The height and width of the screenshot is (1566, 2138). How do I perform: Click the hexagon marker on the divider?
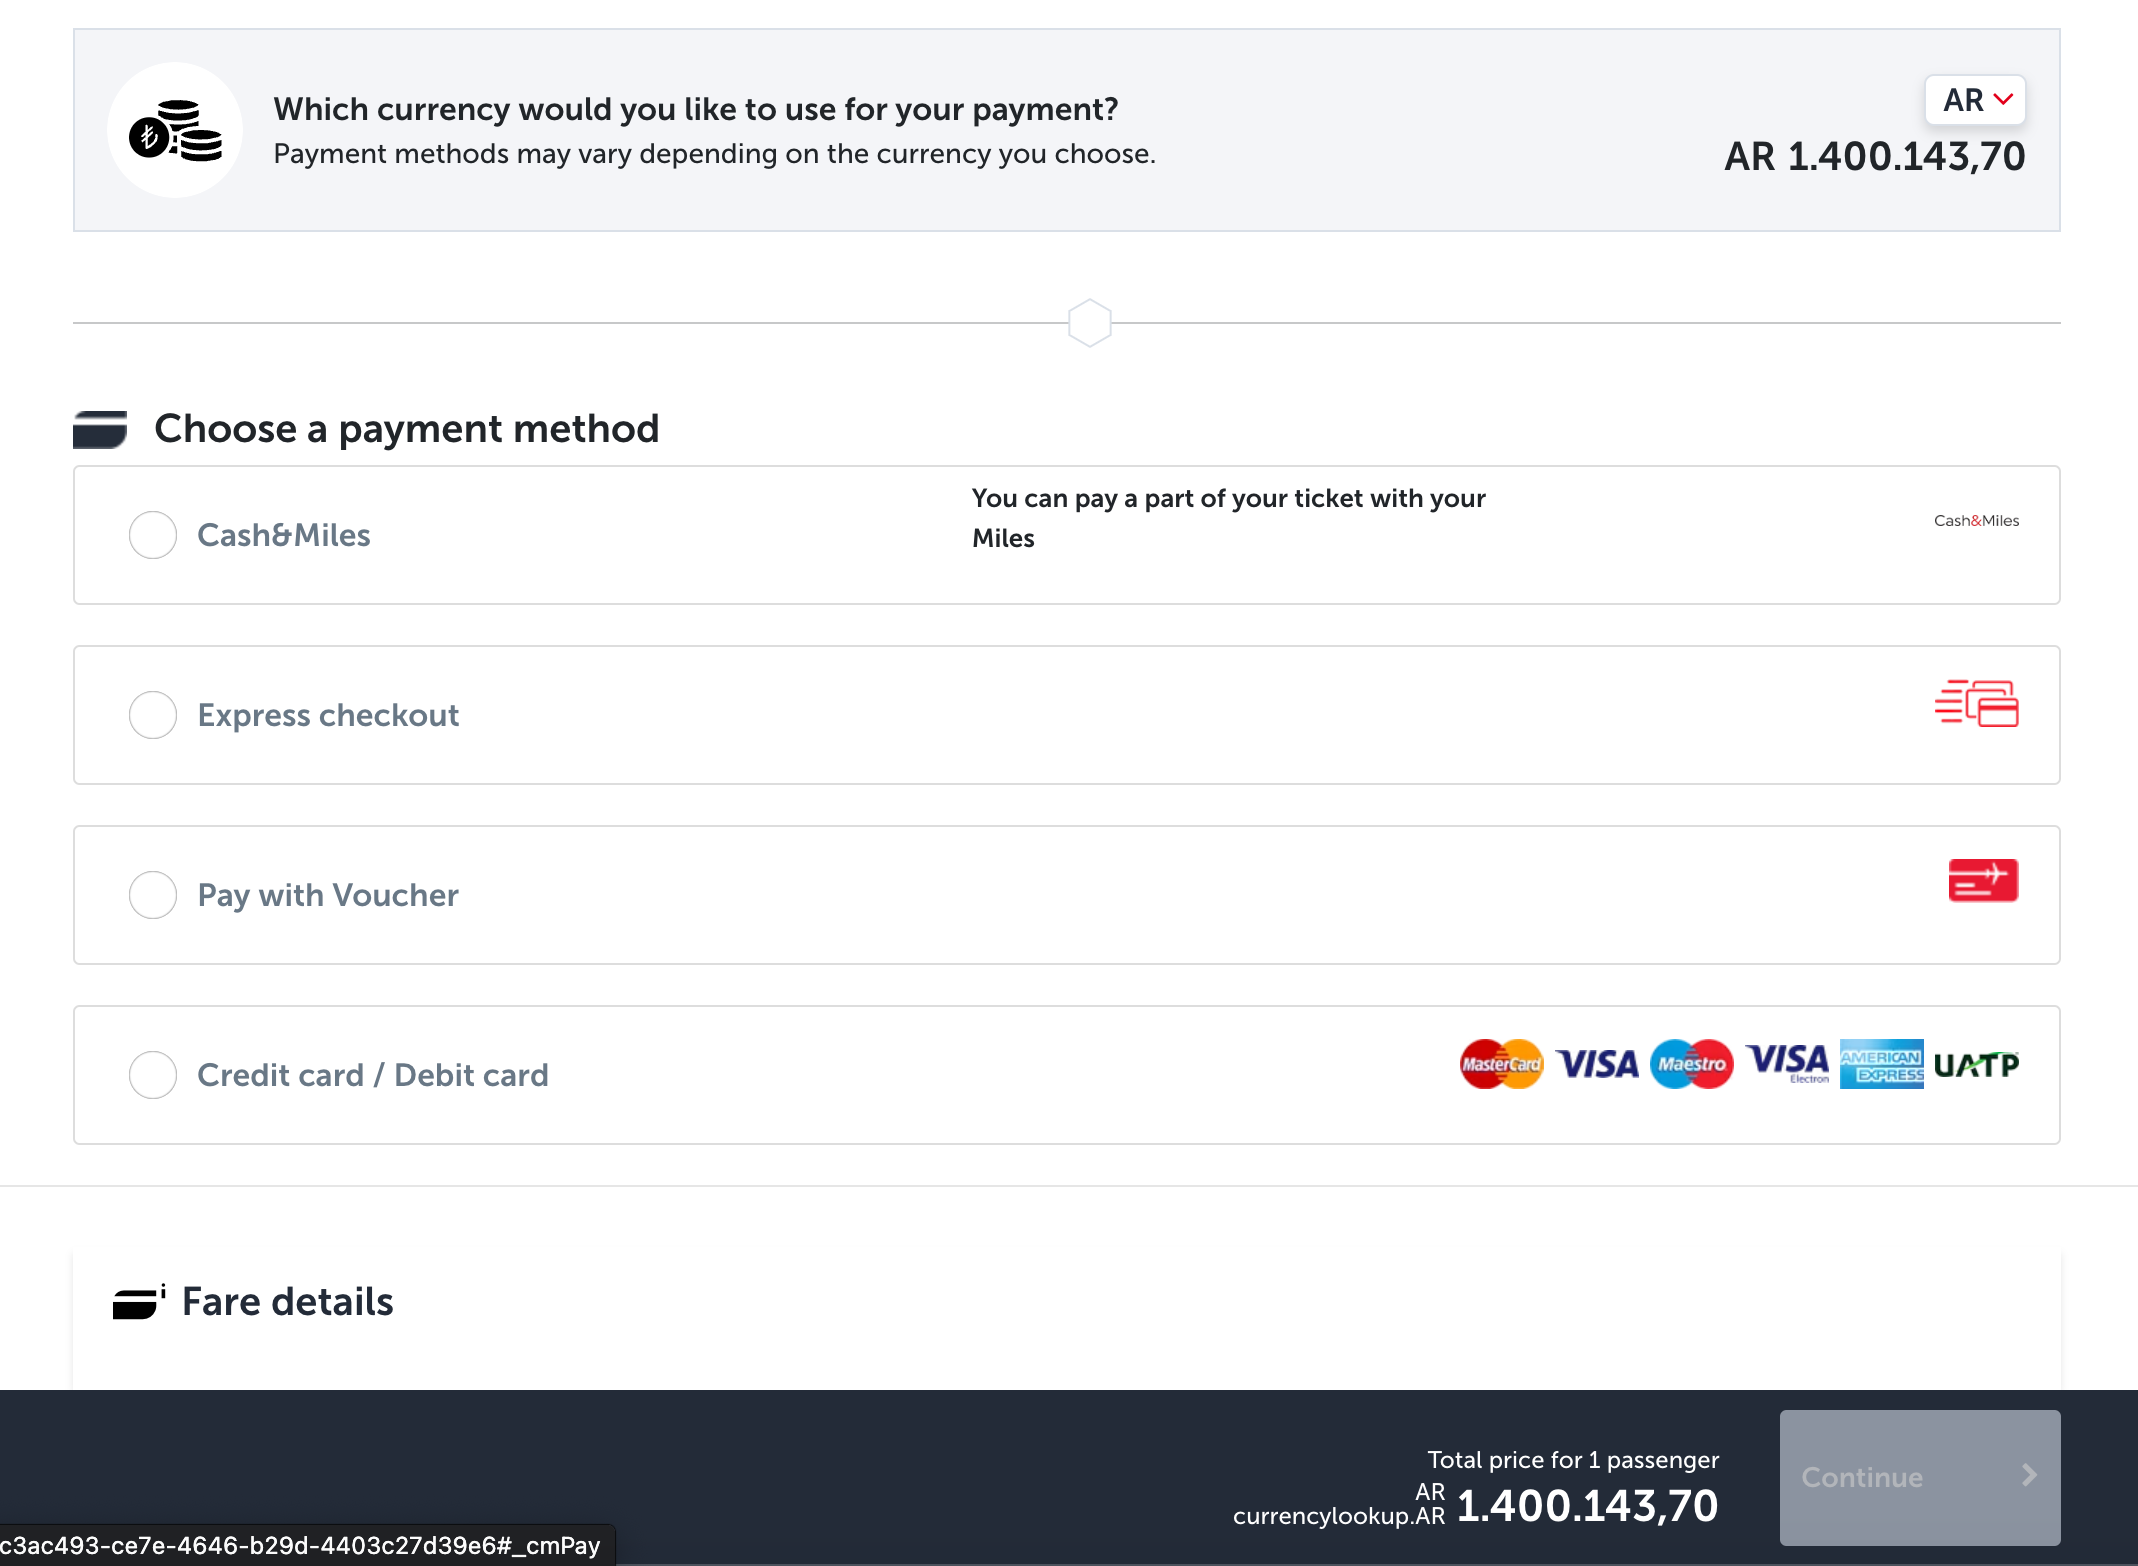click(x=1089, y=323)
